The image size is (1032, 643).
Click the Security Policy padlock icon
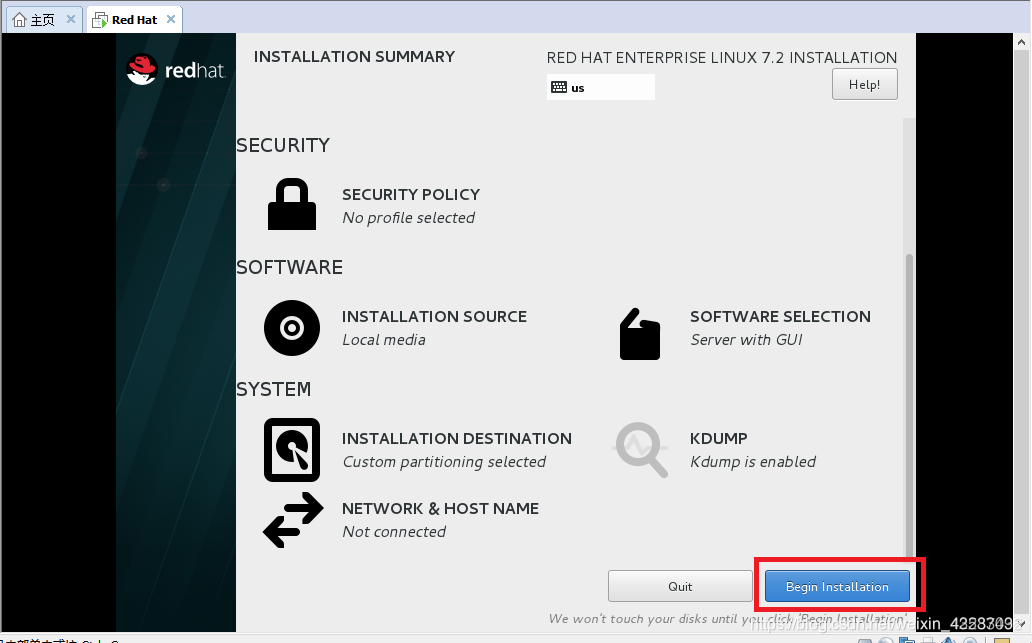[292, 204]
